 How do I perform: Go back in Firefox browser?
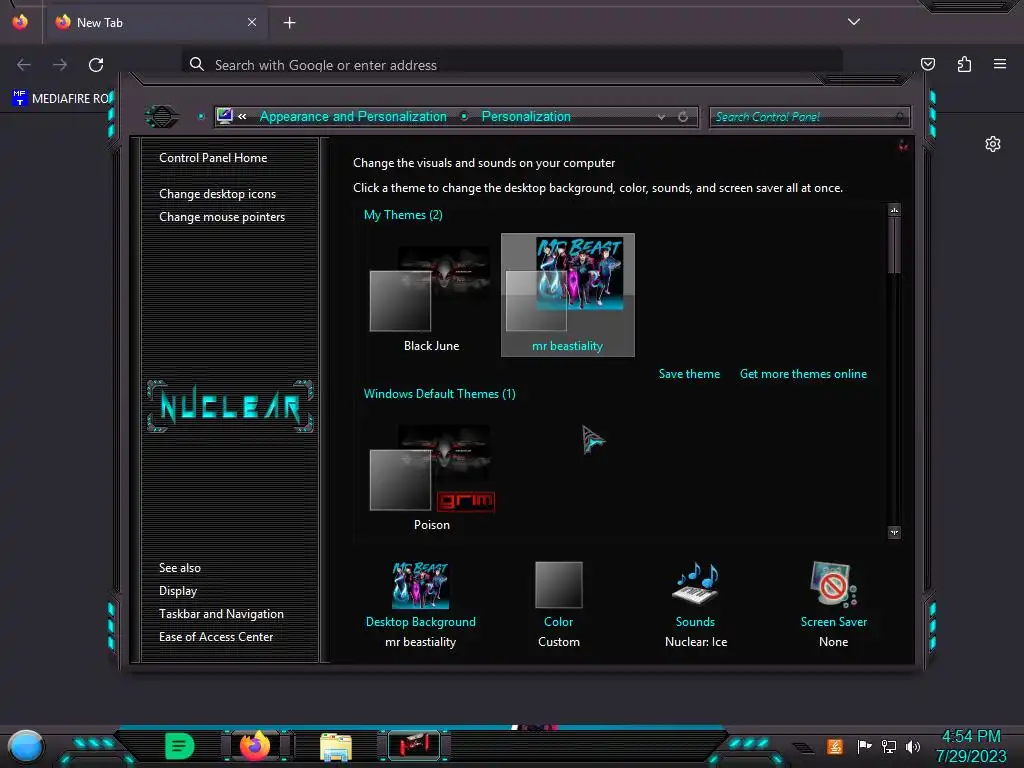(x=24, y=65)
